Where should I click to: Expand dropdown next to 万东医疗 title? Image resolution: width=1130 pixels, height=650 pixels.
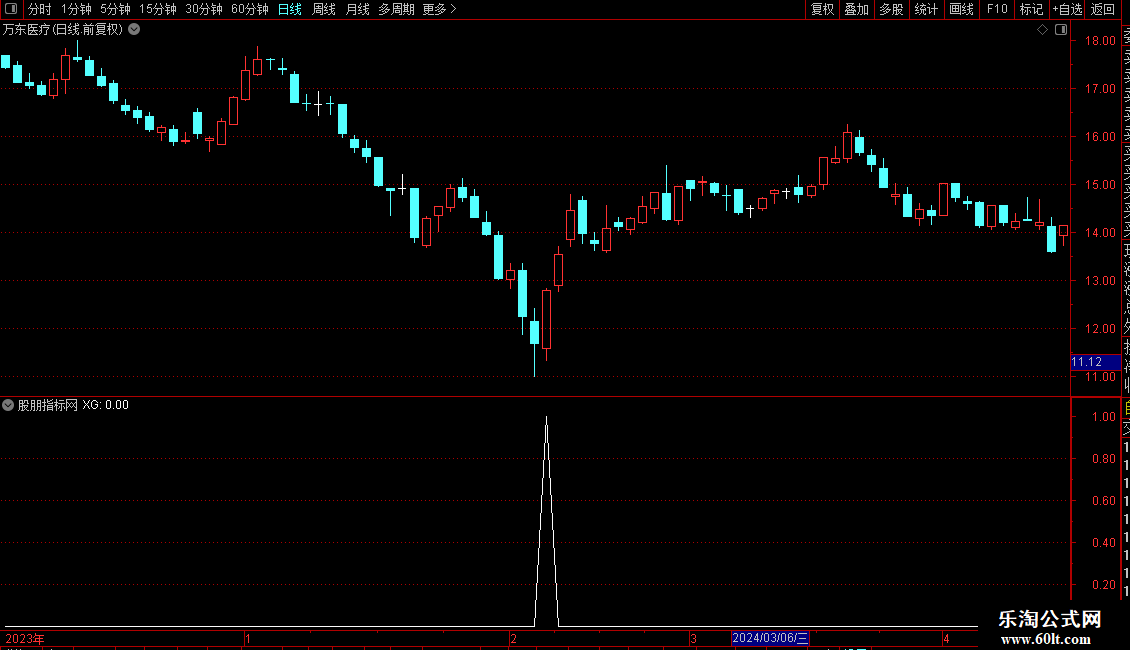(x=134, y=30)
